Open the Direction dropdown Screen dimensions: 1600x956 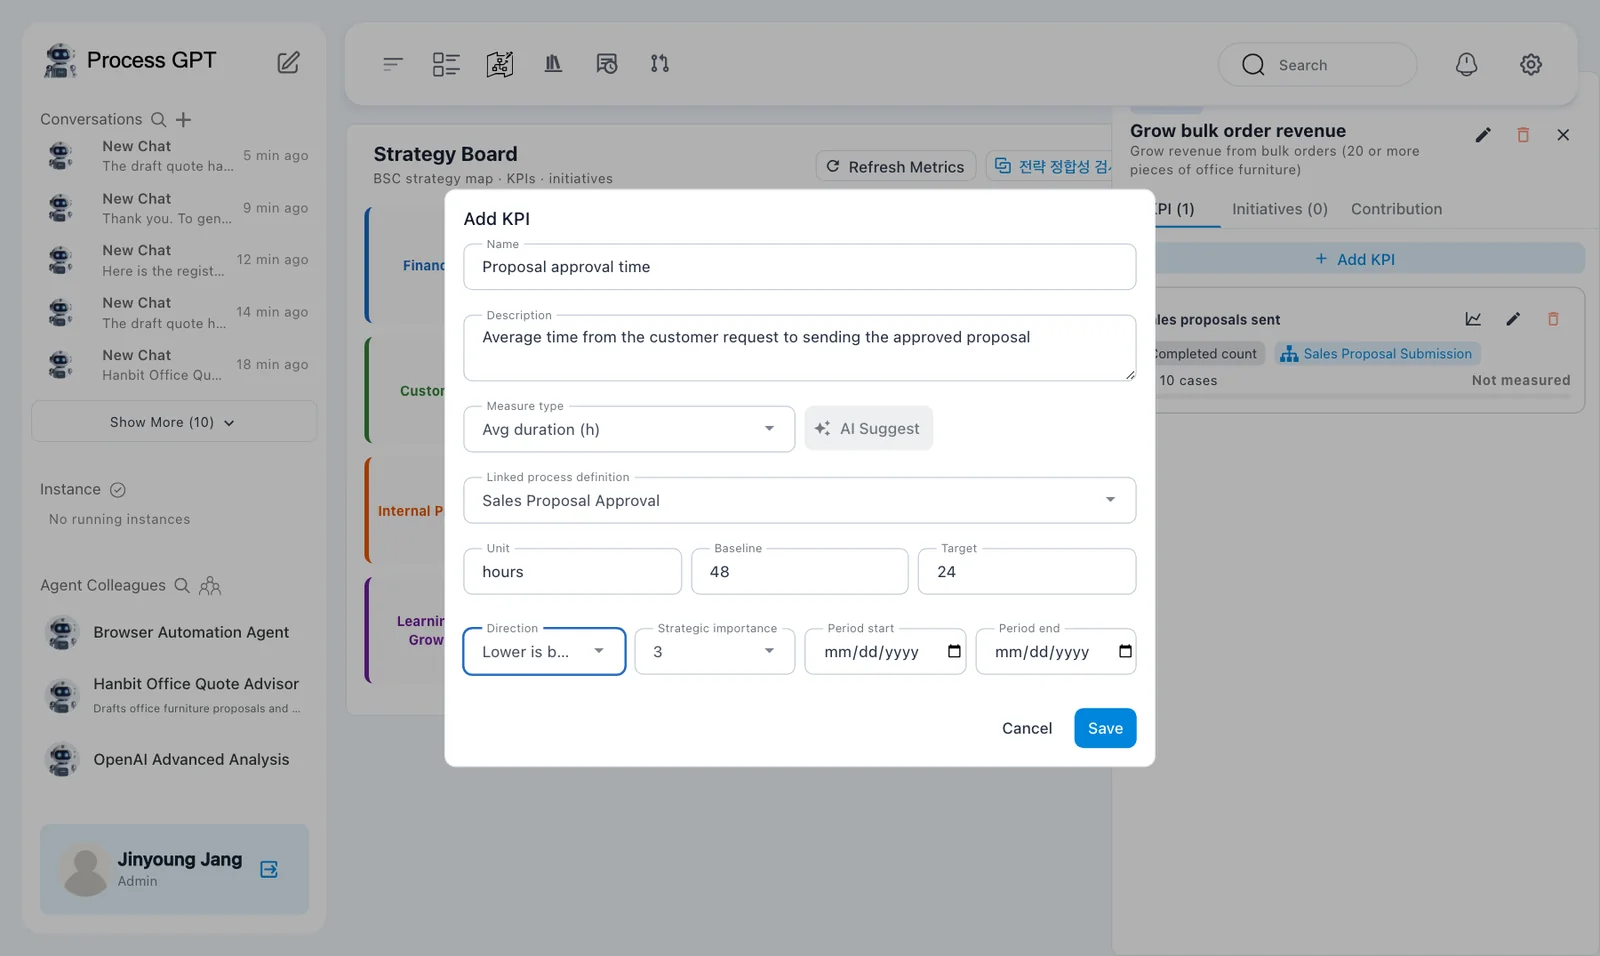tap(545, 652)
